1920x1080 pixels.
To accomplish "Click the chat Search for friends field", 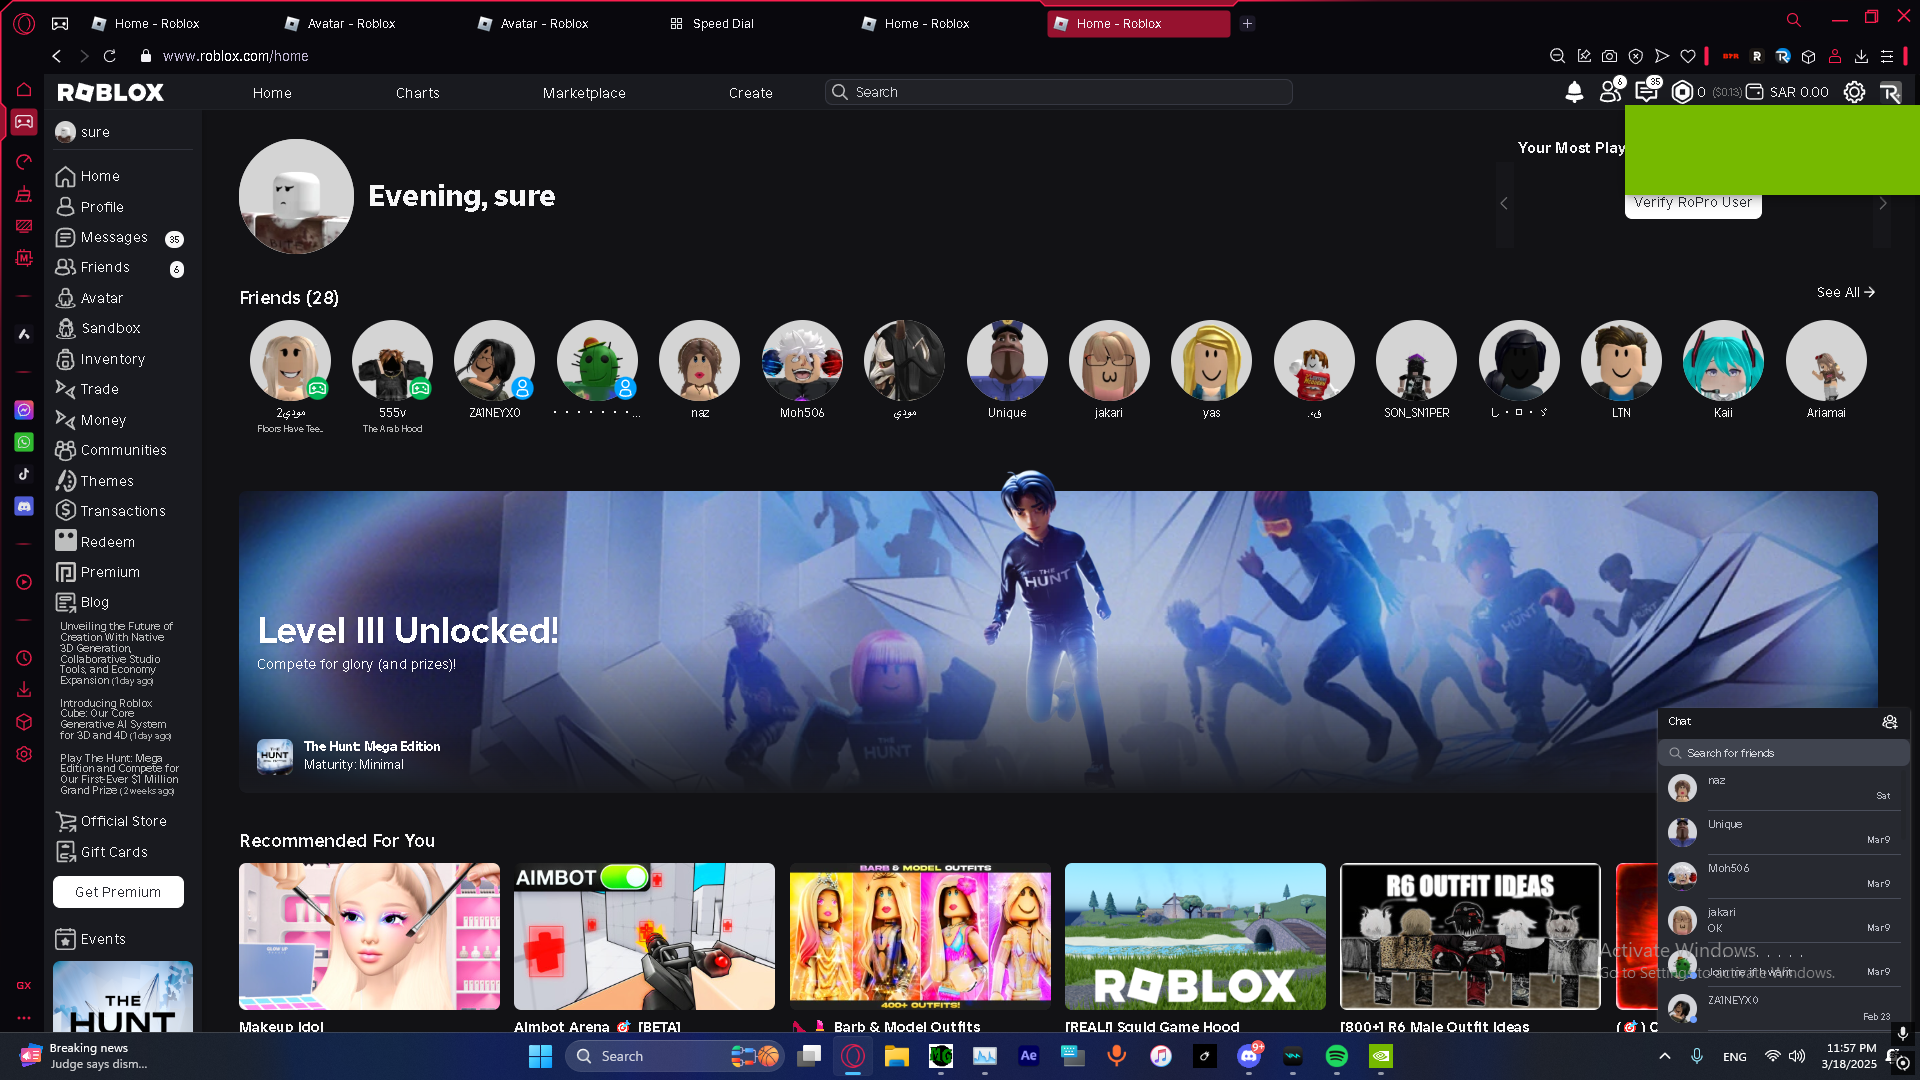I will point(1783,753).
